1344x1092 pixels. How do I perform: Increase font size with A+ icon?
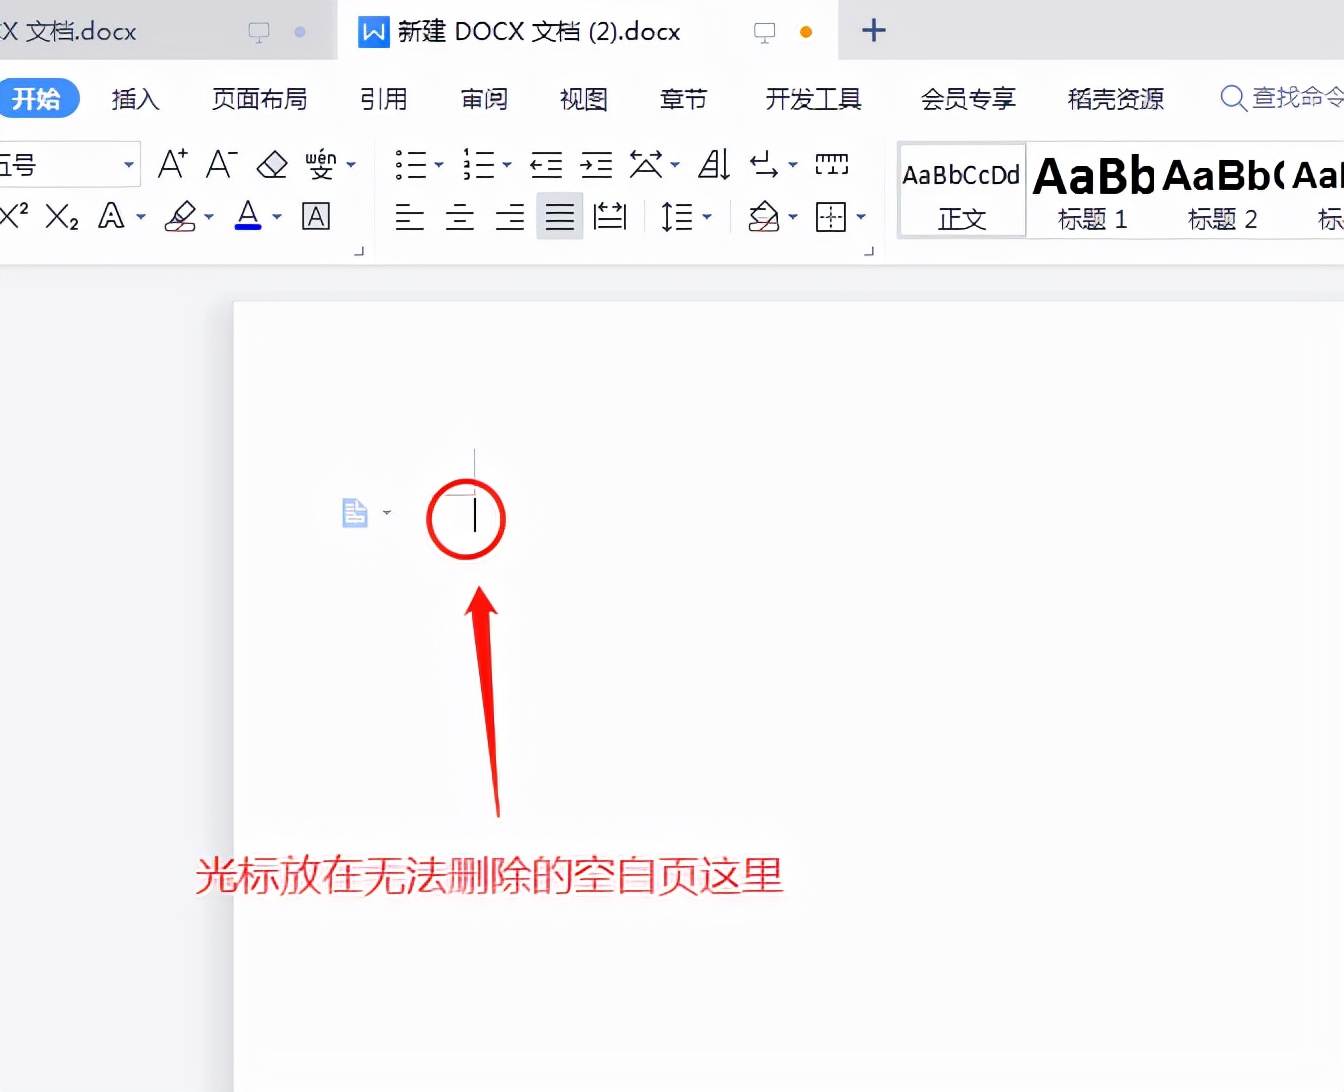click(x=172, y=164)
